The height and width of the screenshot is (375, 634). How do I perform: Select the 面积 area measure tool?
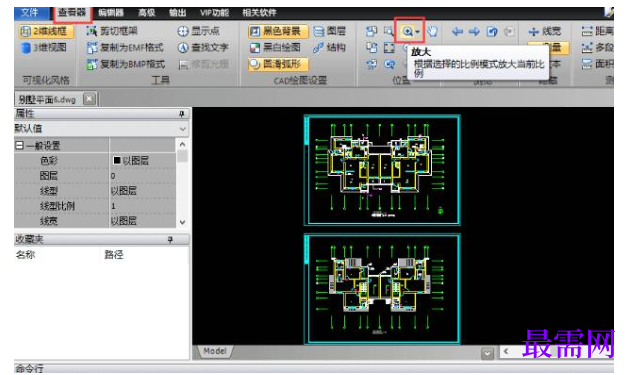(598, 64)
